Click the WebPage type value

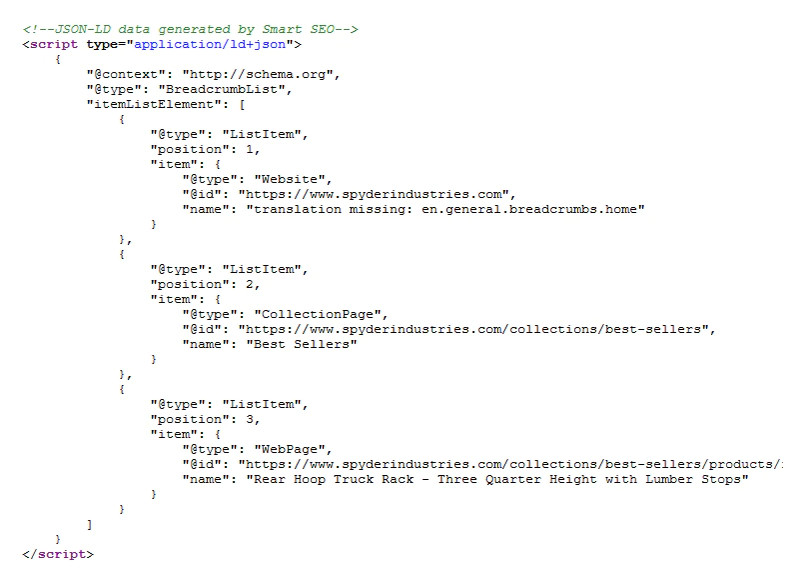click(290, 449)
